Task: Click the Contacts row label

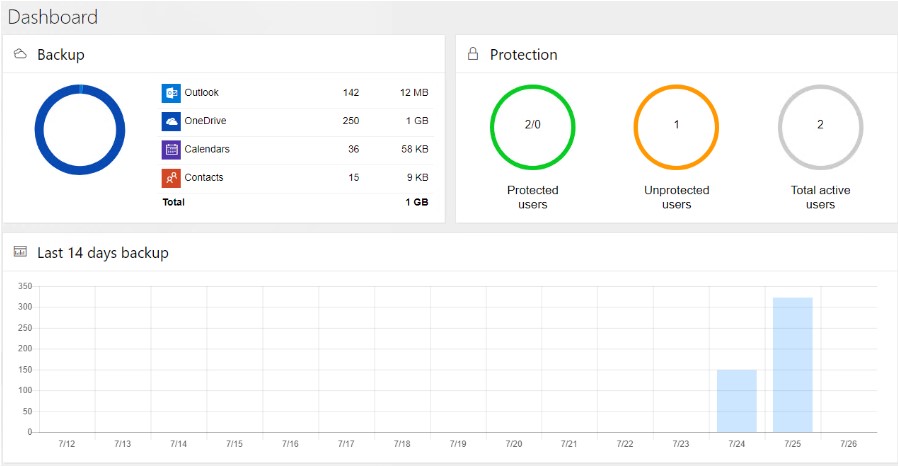Action: click(204, 177)
